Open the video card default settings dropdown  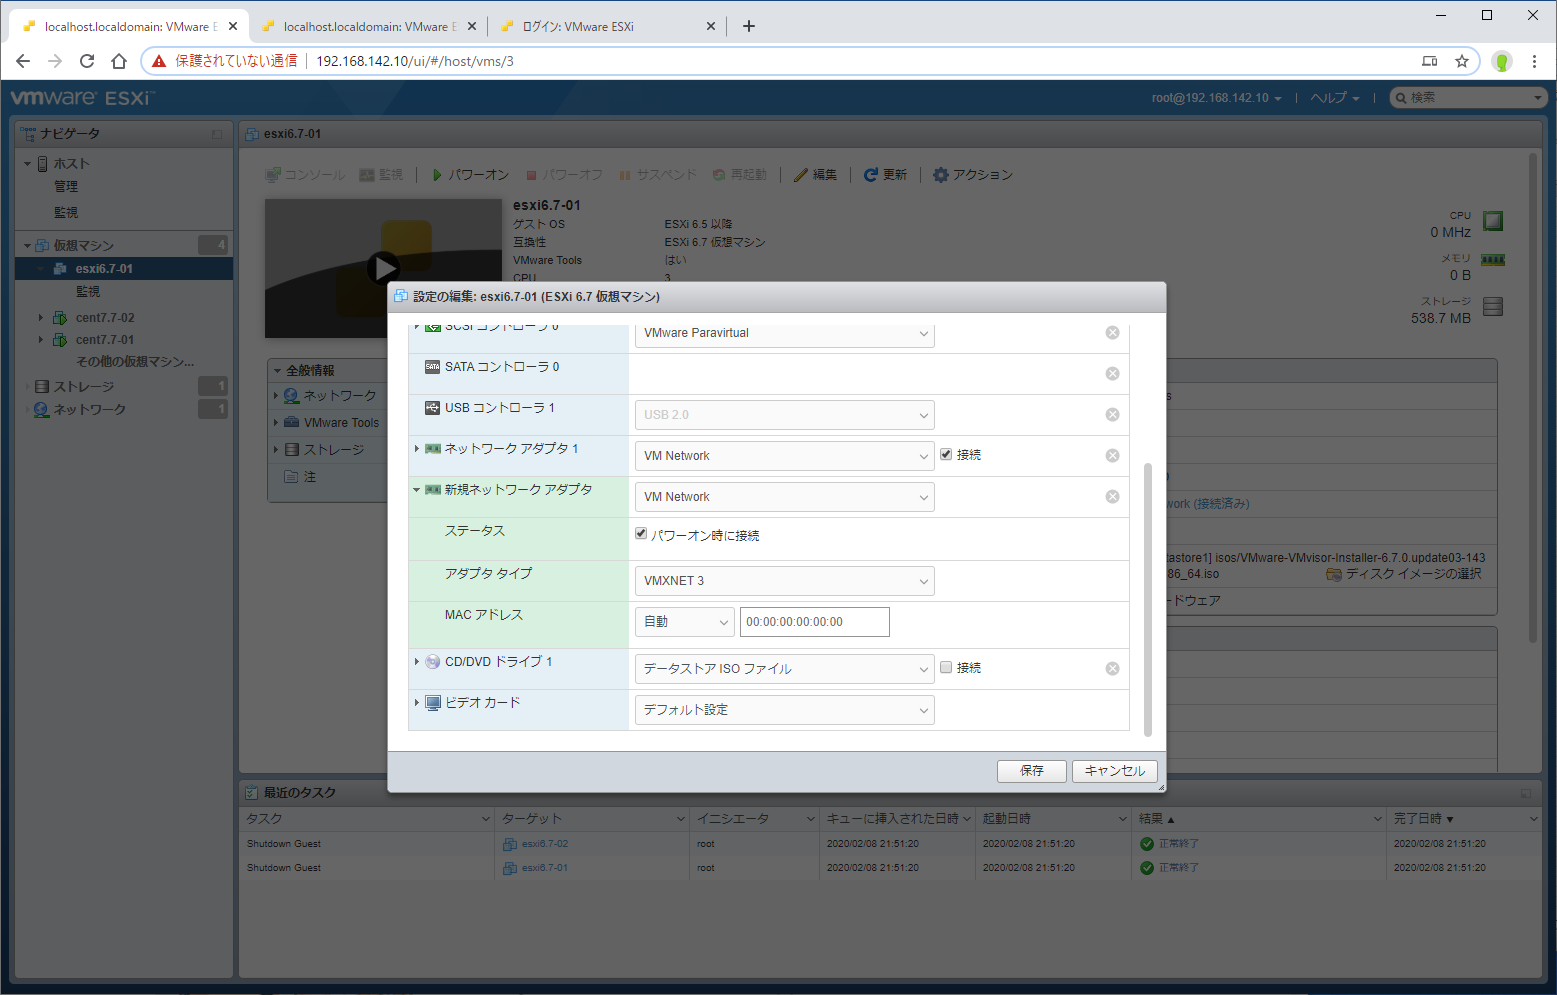click(785, 710)
